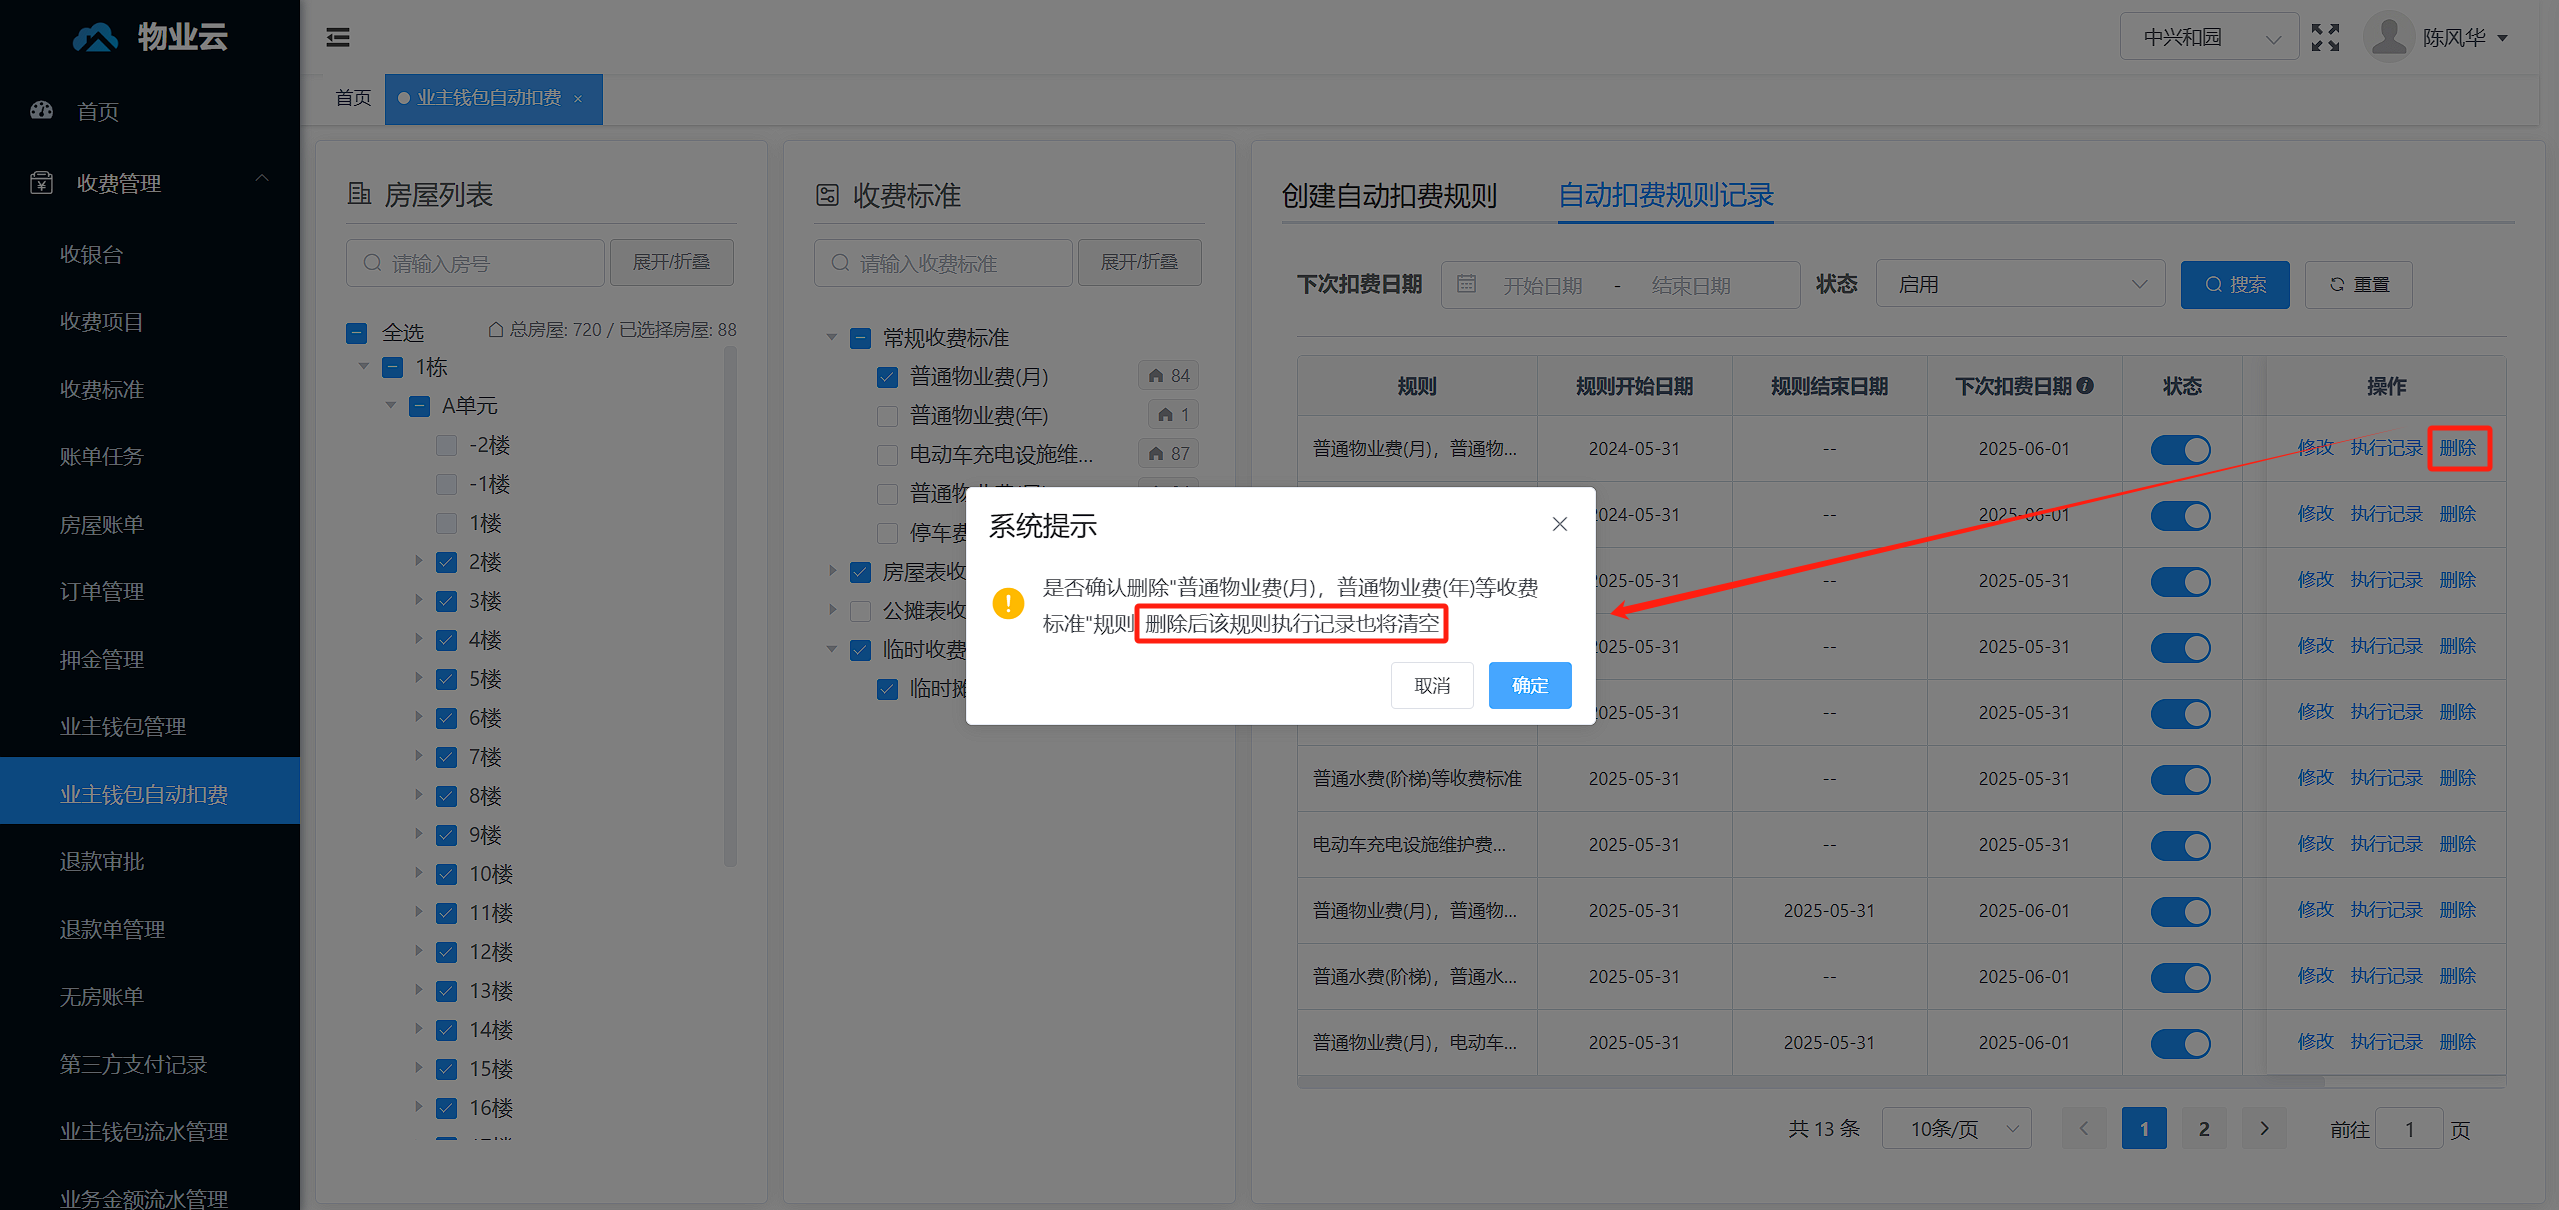Click 删除 in first 2024-05-31 row
Image resolution: width=2559 pixels, height=1210 pixels.
2457,448
